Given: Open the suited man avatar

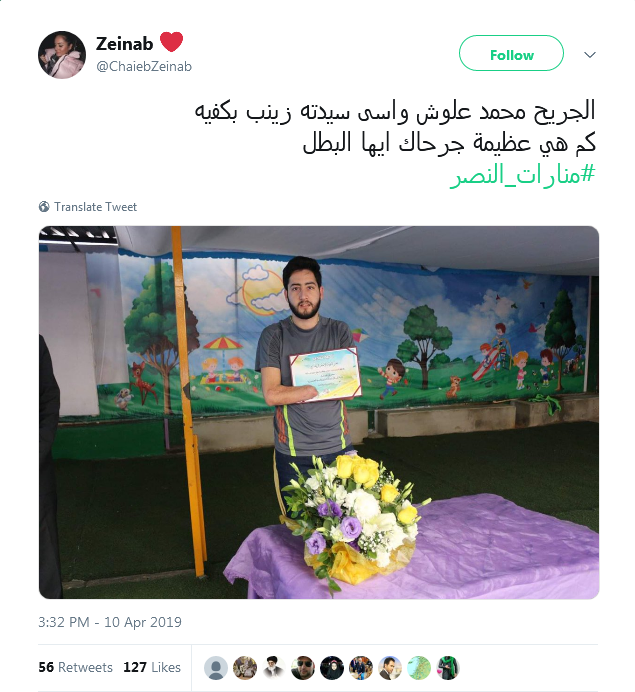Looking at the screenshot, I should [390, 667].
